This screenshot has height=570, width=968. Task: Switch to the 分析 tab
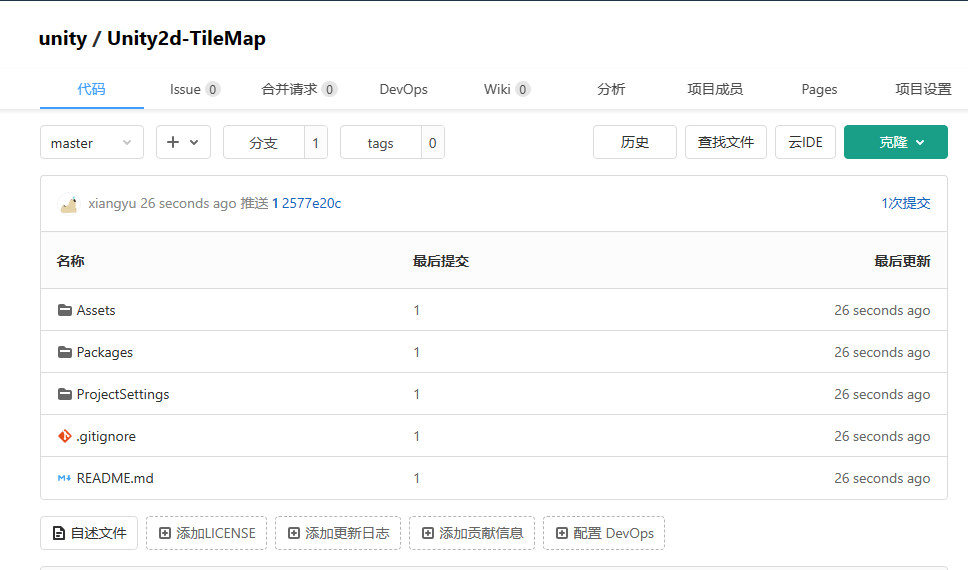tap(611, 89)
